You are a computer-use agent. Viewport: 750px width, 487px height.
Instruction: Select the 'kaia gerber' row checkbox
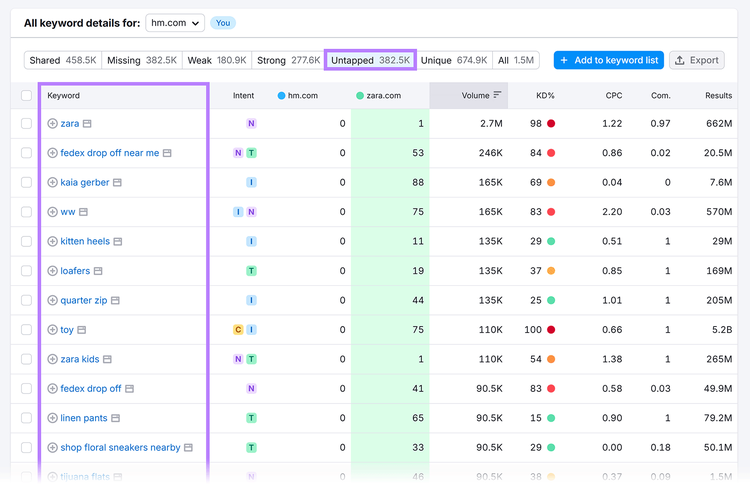click(26, 182)
